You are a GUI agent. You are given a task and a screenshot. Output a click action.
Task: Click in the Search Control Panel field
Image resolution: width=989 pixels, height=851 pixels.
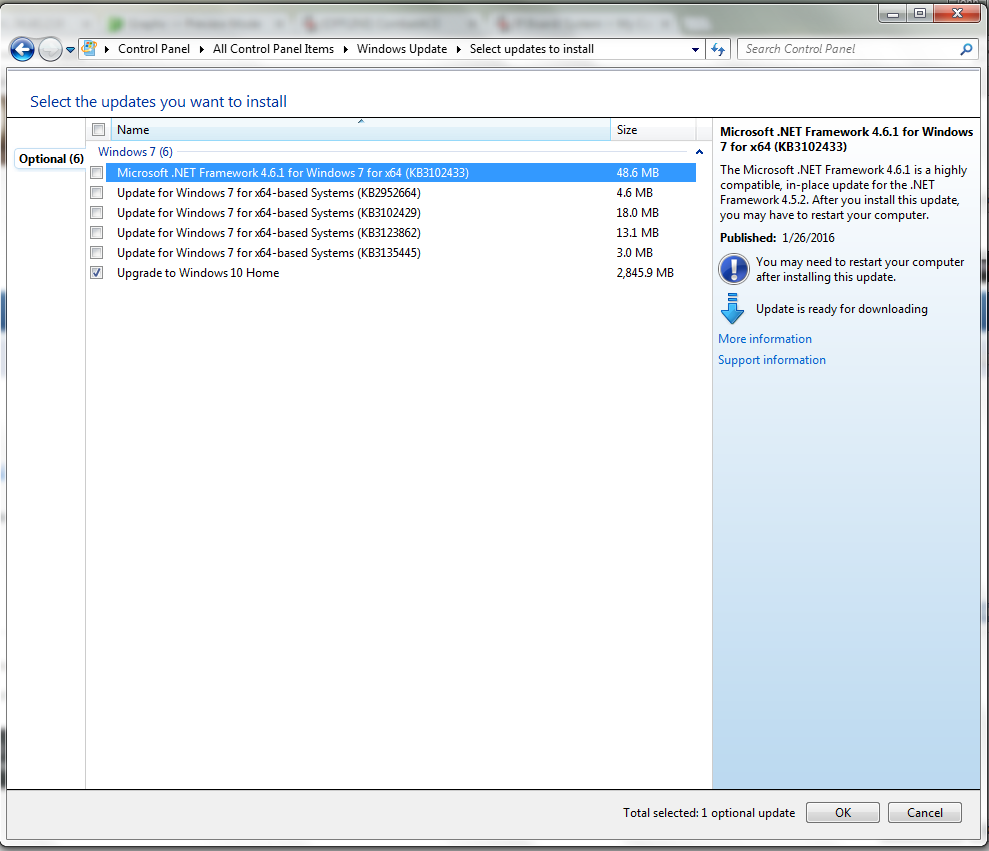pos(848,49)
